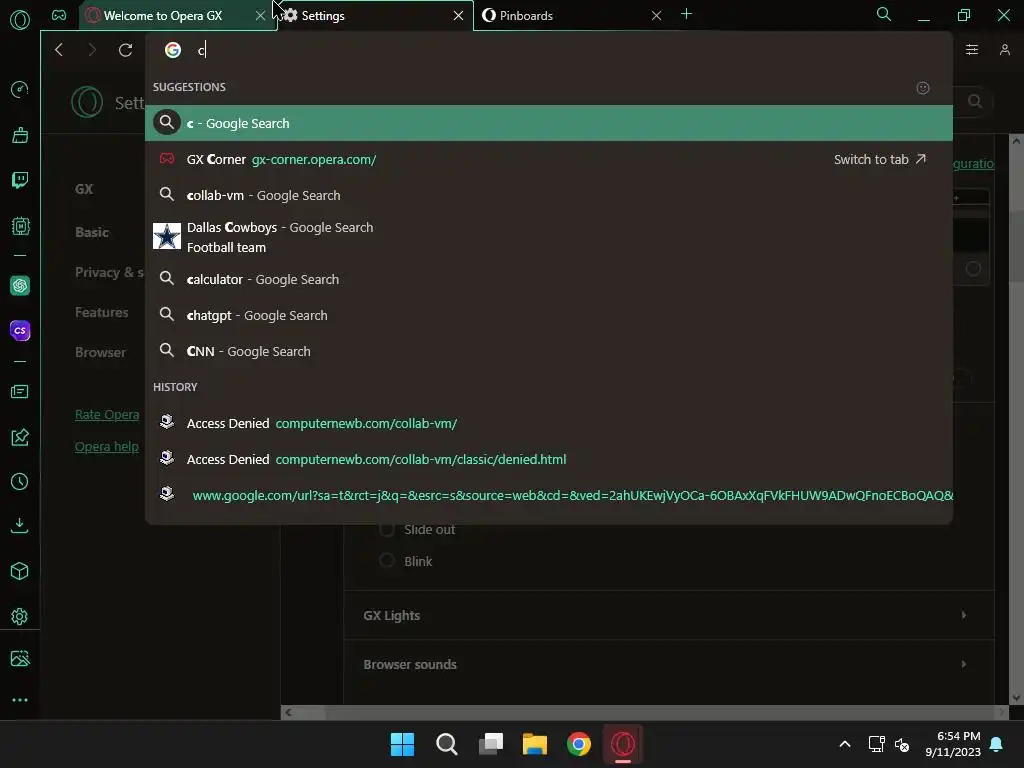This screenshot has height=768, width=1024.
Task: Click the Rate Opera link
Action: click(107, 415)
